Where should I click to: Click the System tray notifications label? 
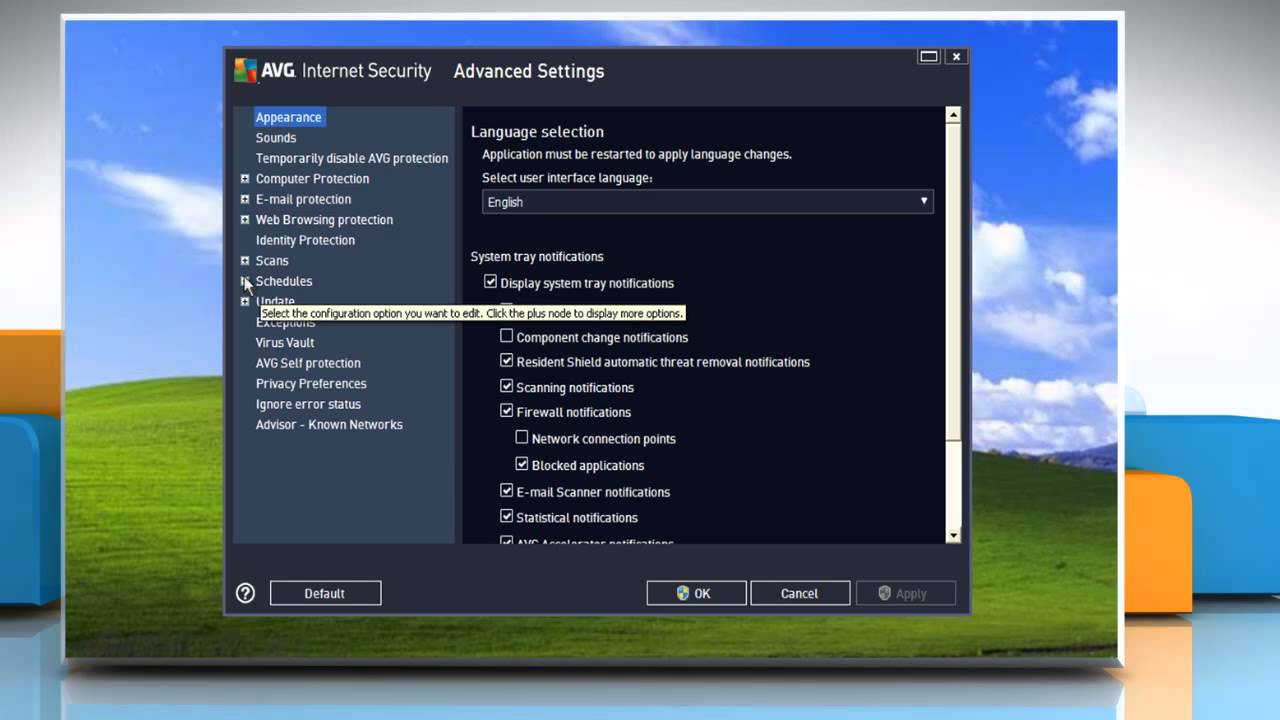click(x=537, y=257)
